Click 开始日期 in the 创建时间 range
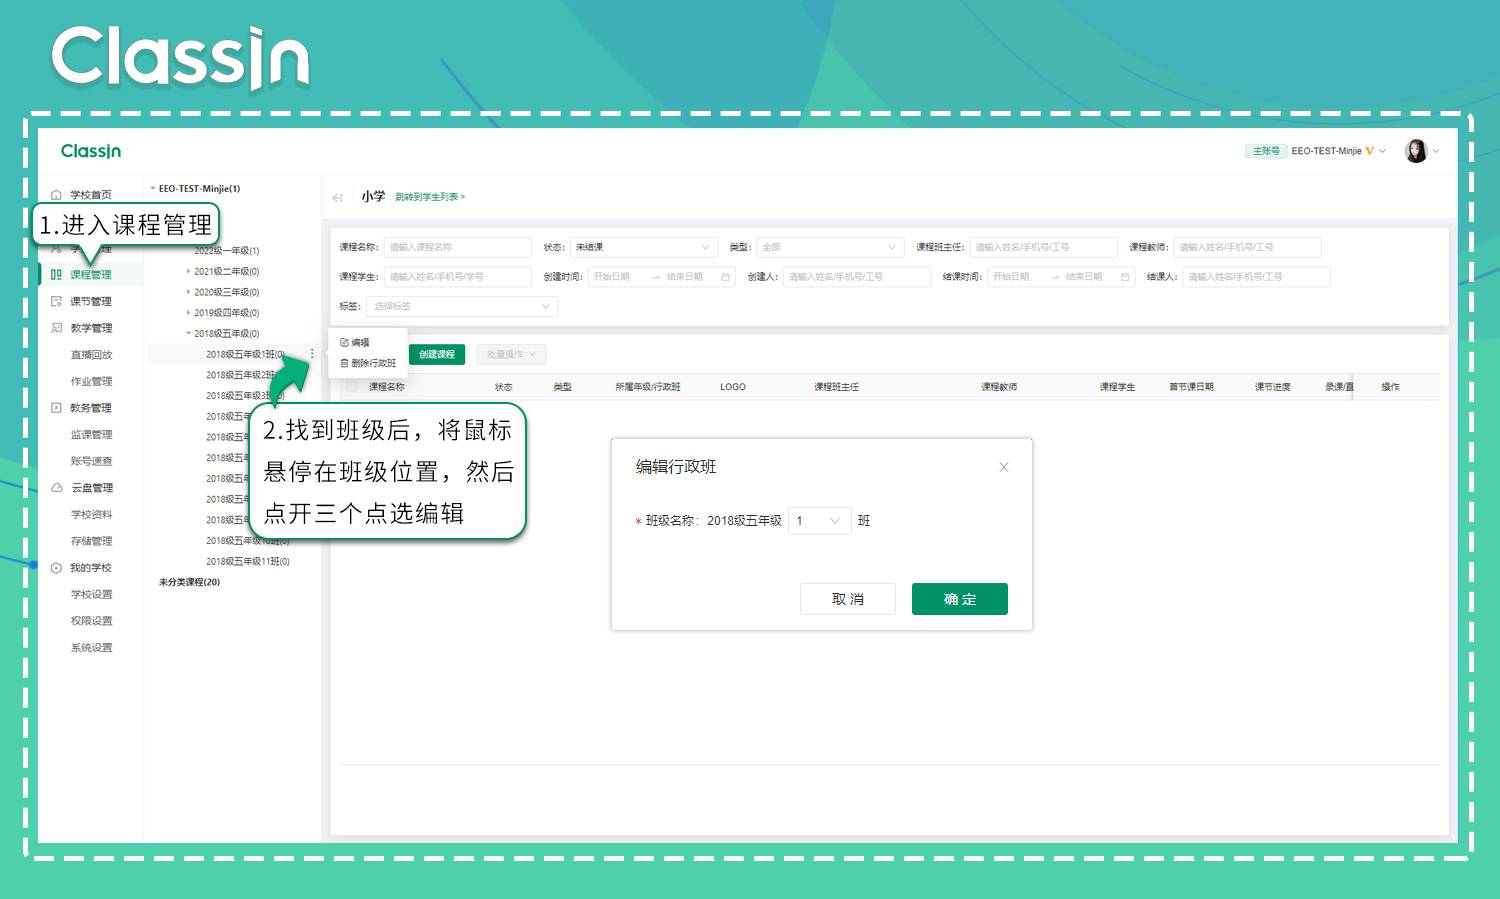The height and width of the screenshot is (899, 1500). point(612,277)
